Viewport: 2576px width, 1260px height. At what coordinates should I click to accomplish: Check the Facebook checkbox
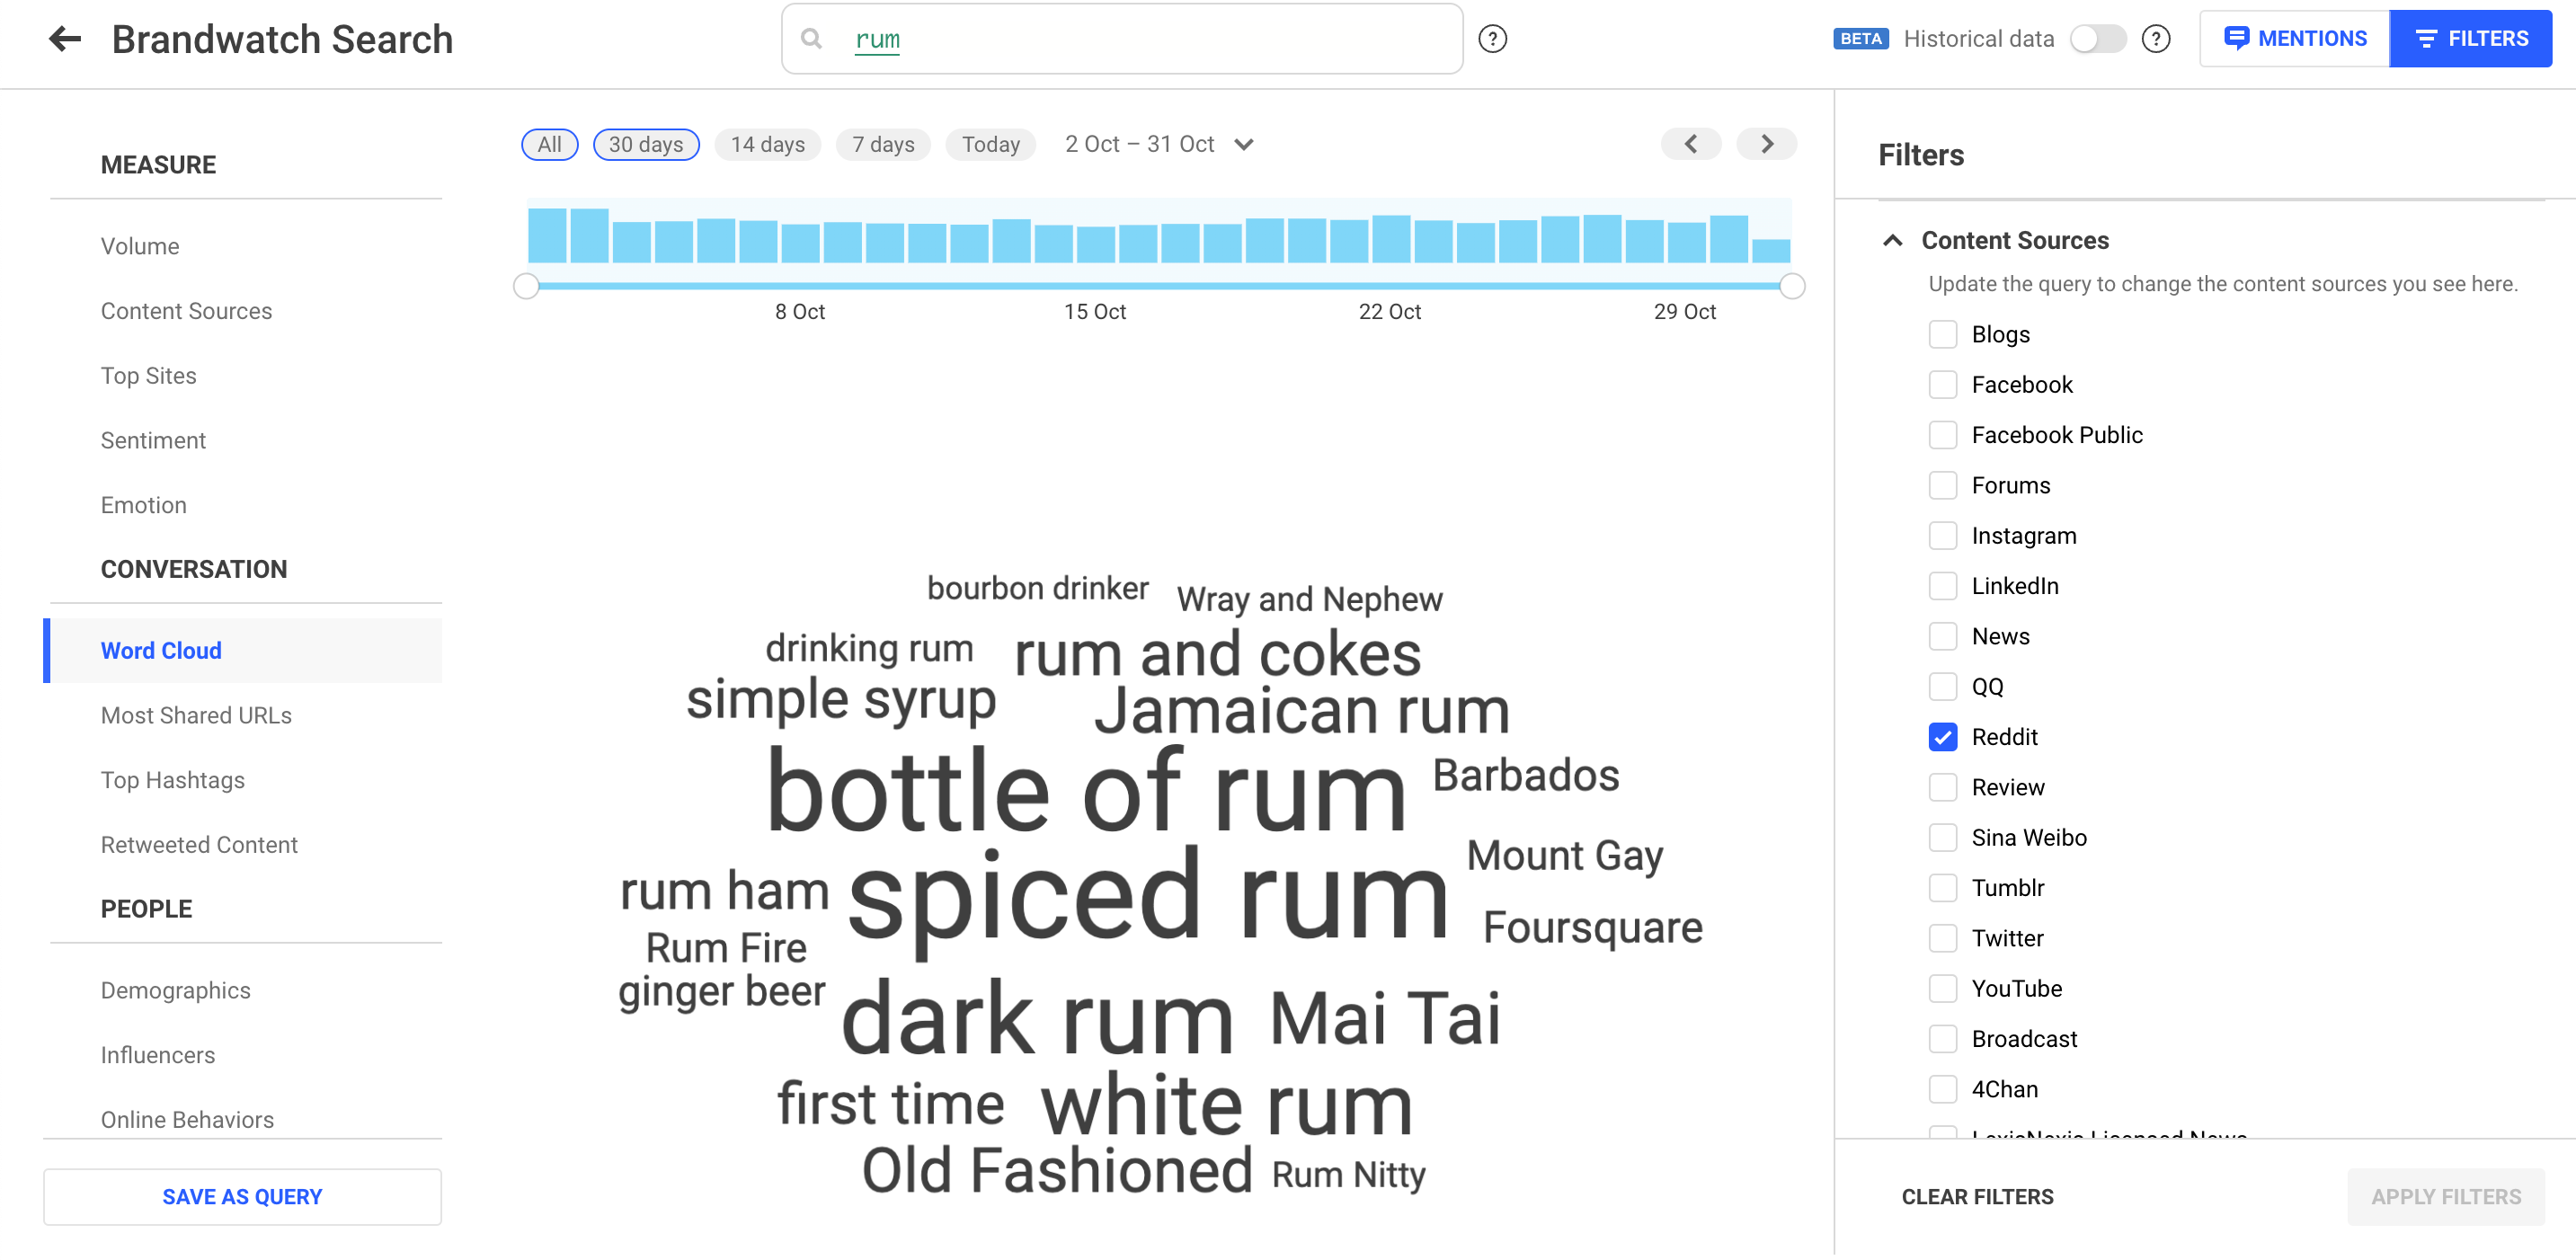pyautogui.click(x=1942, y=385)
